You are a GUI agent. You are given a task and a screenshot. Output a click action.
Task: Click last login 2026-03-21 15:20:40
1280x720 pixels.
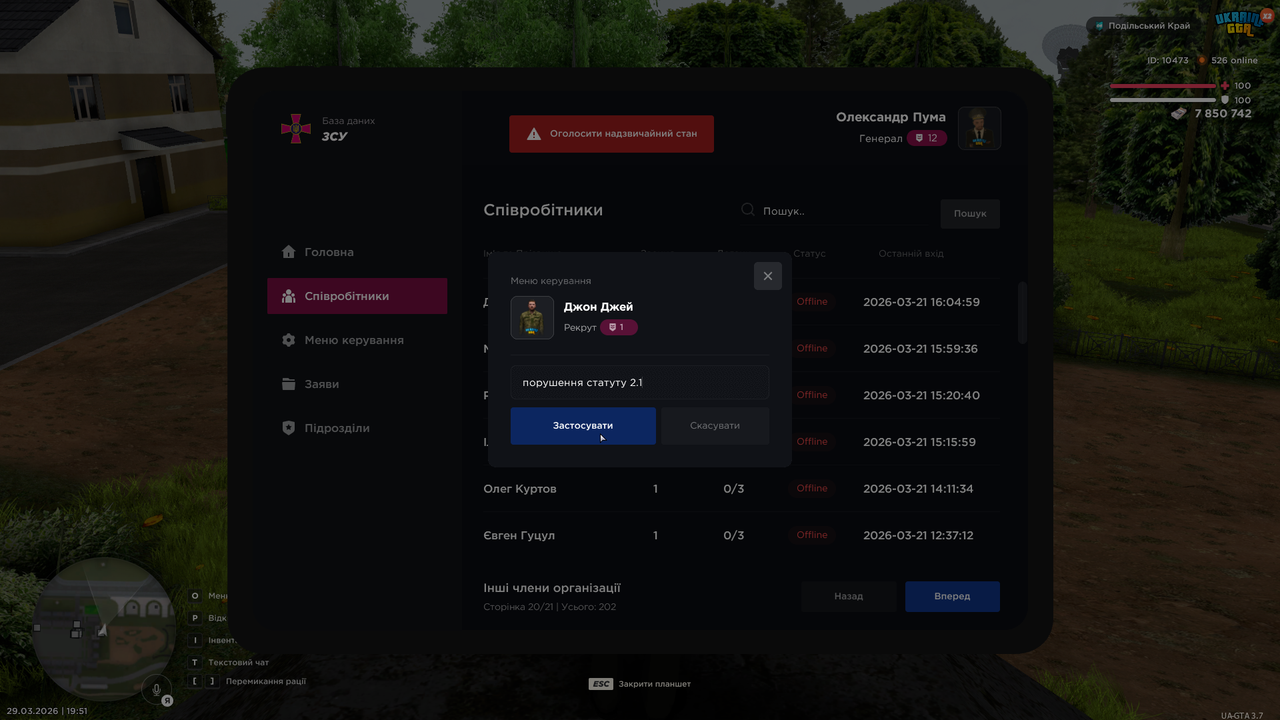(x=921, y=395)
